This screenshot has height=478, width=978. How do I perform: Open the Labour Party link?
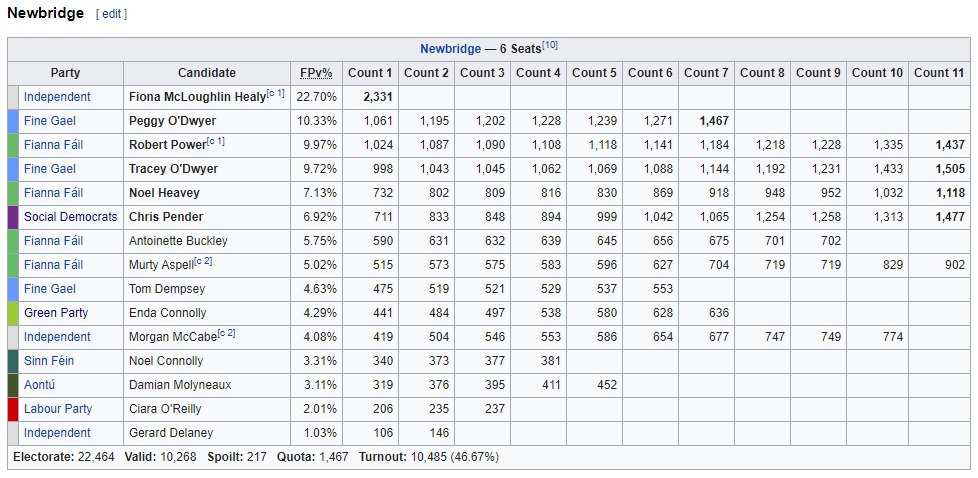[x=58, y=409]
